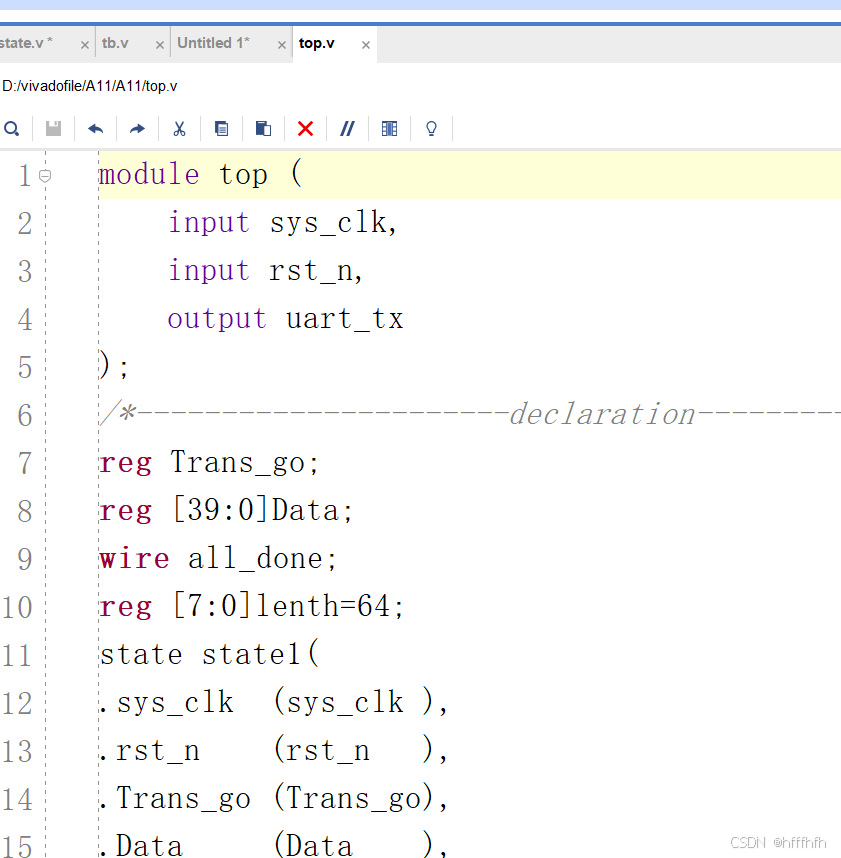The height and width of the screenshot is (858, 841).
Task: Click on 'input sys_clk,' code line
Action: click(x=282, y=223)
